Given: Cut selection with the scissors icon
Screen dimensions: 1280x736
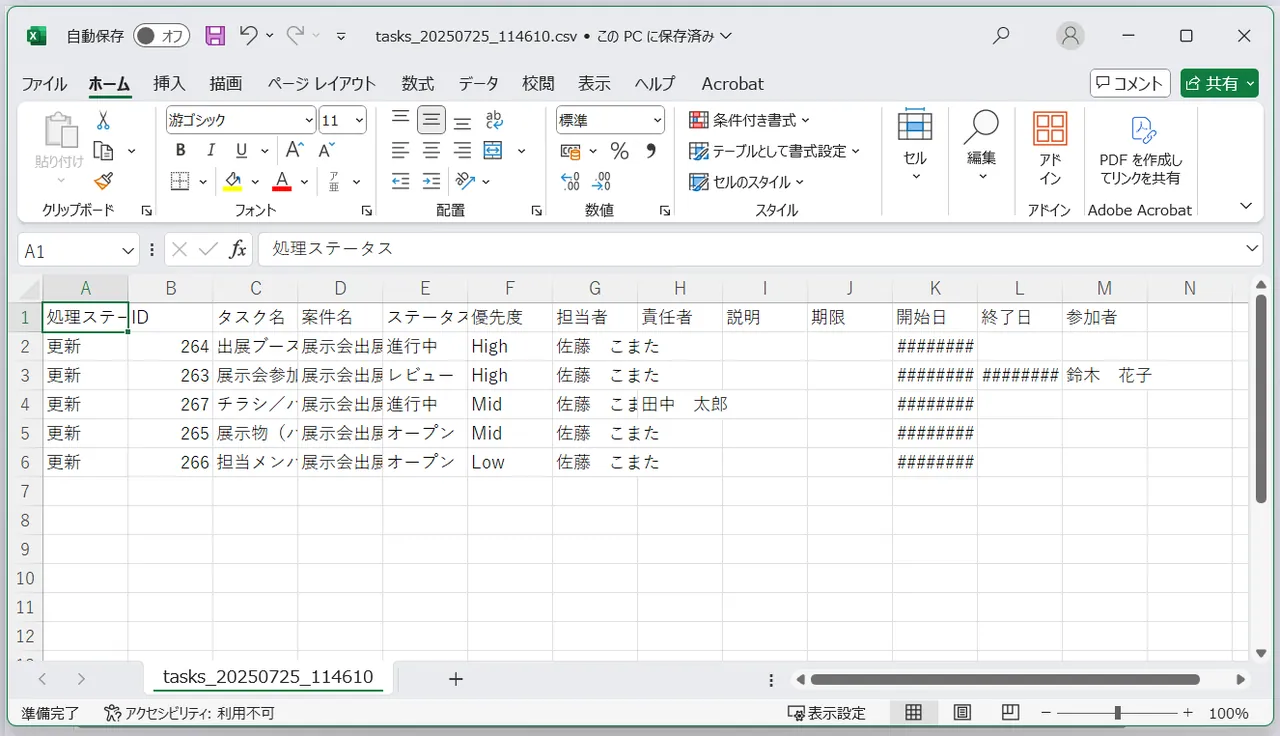Looking at the screenshot, I should (103, 121).
